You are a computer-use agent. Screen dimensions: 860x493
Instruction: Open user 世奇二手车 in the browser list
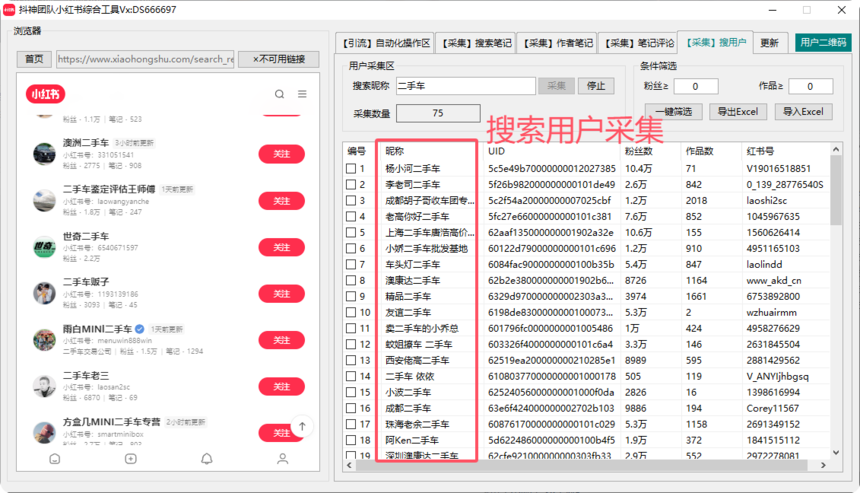(86, 236)
